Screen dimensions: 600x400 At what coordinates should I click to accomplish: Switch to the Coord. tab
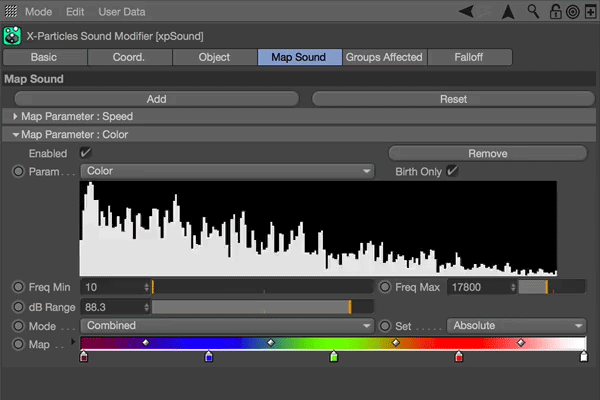(129, 57)
